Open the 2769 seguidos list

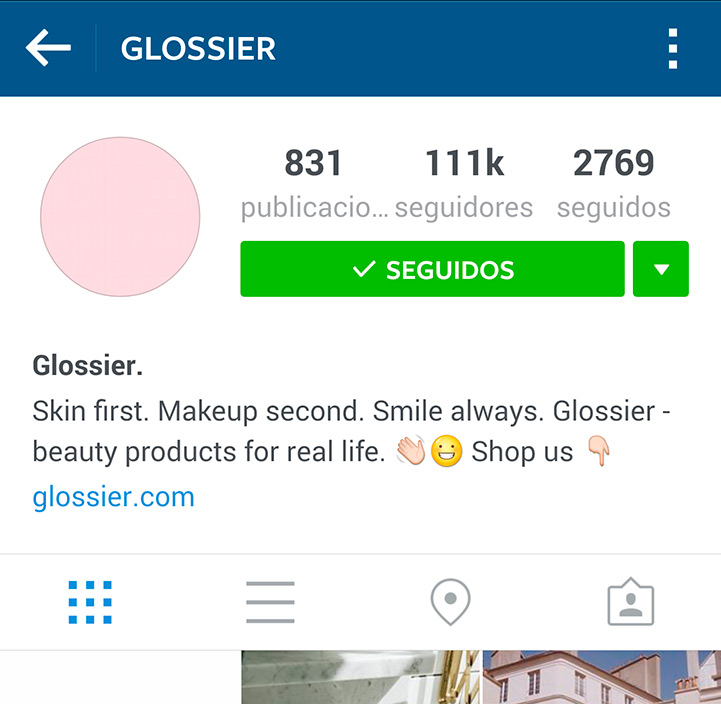(614, 184)
